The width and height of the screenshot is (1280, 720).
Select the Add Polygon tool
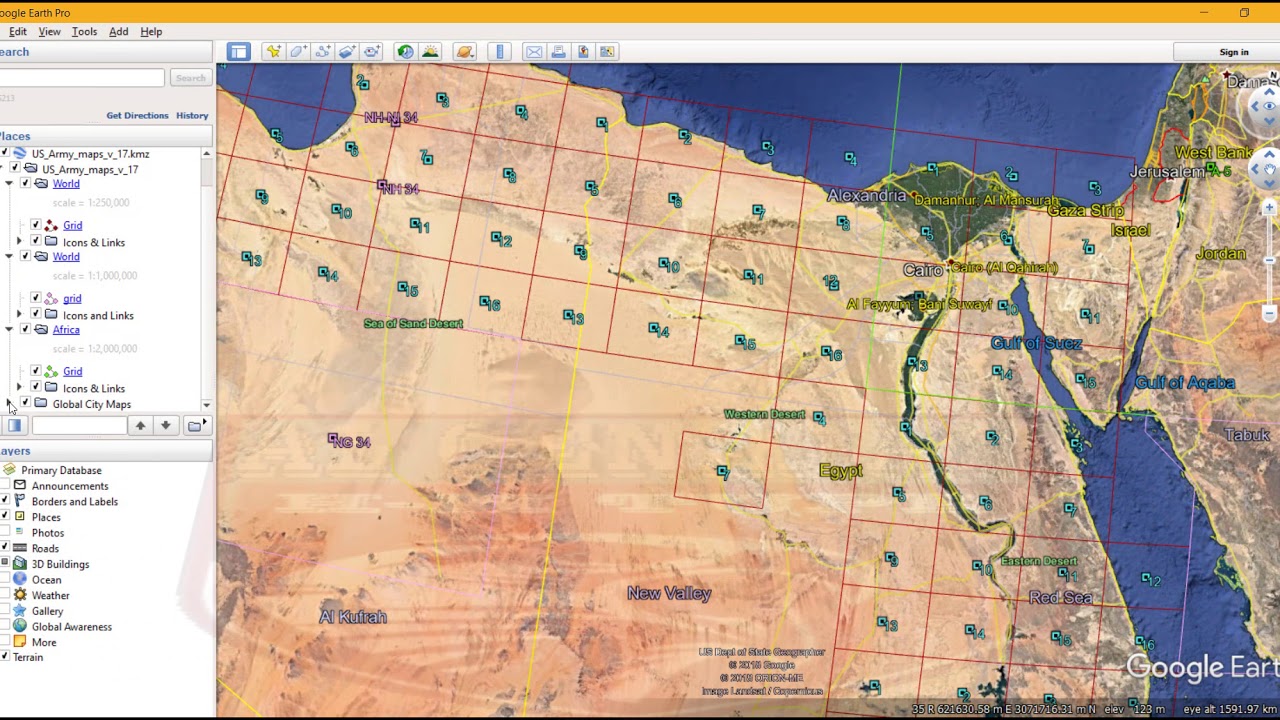298,52
